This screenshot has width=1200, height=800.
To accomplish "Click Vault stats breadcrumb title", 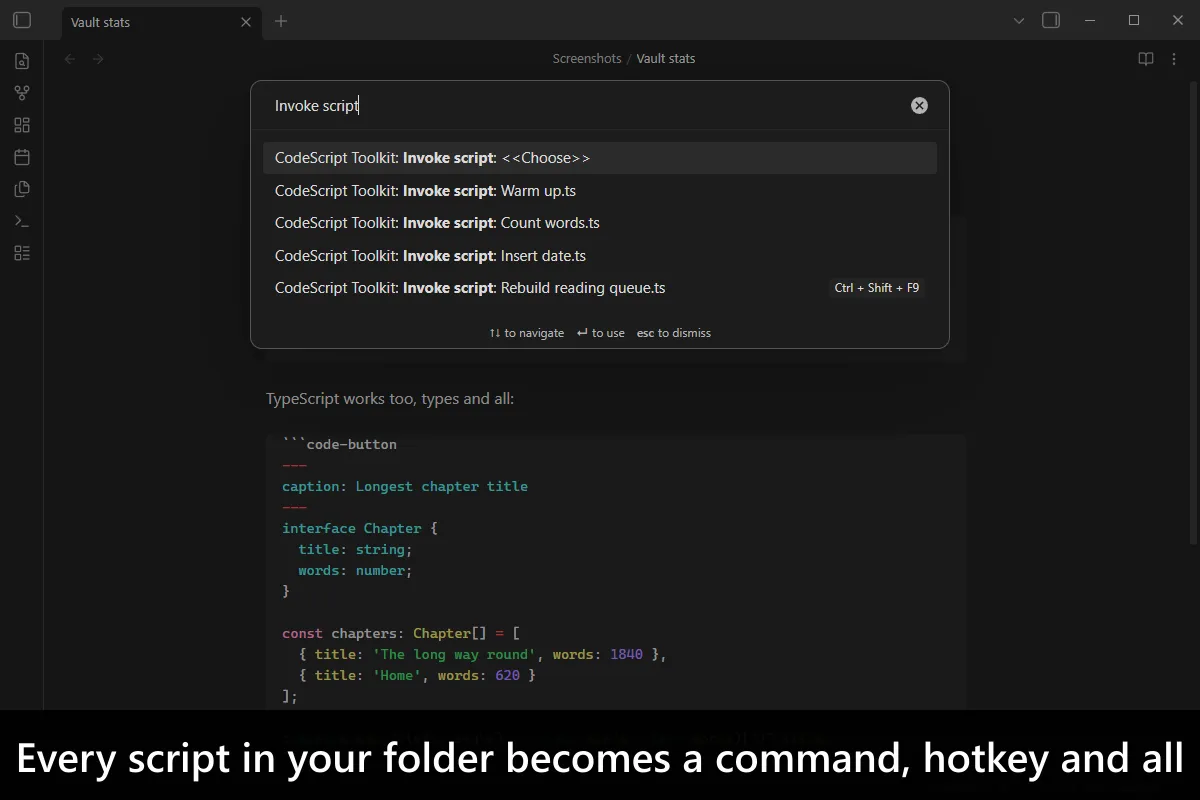I will (666, 59).
